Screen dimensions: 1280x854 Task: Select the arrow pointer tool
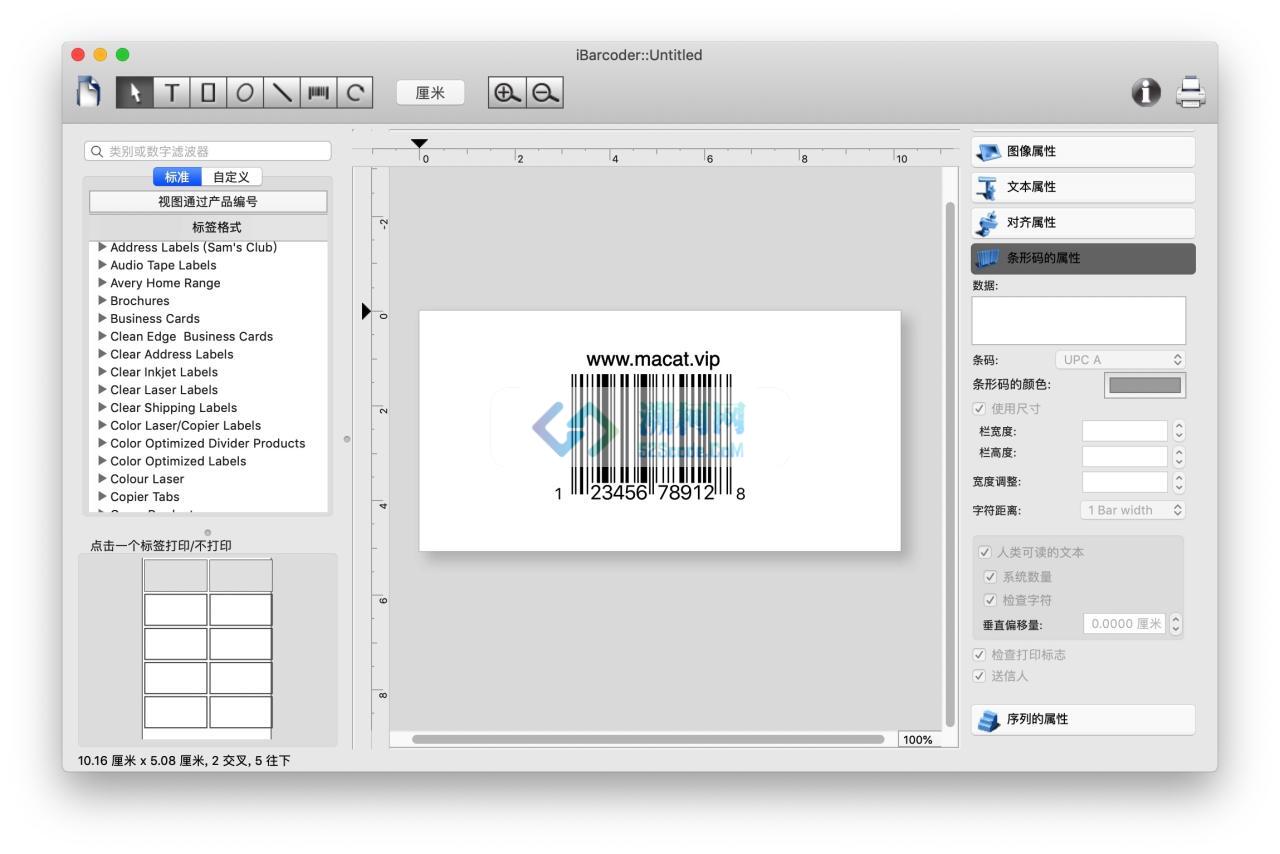133,93
